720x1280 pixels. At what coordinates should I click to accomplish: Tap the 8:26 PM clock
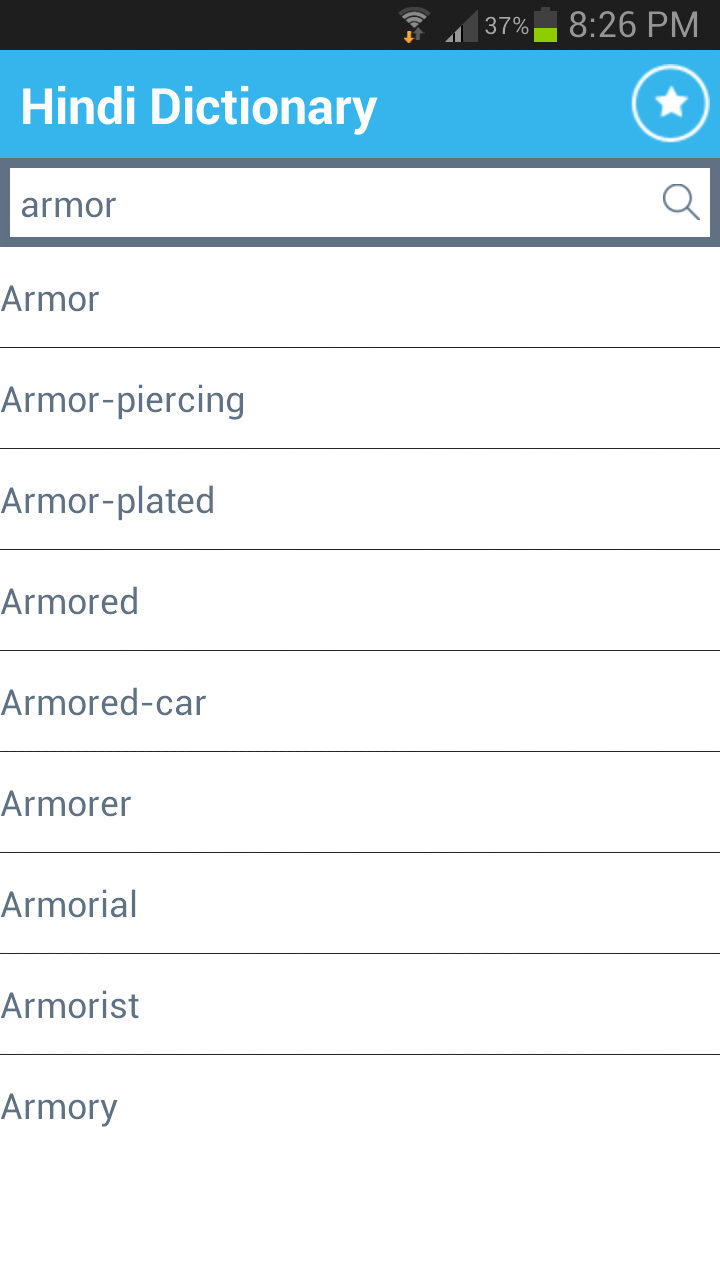click(x=633, y=25)
